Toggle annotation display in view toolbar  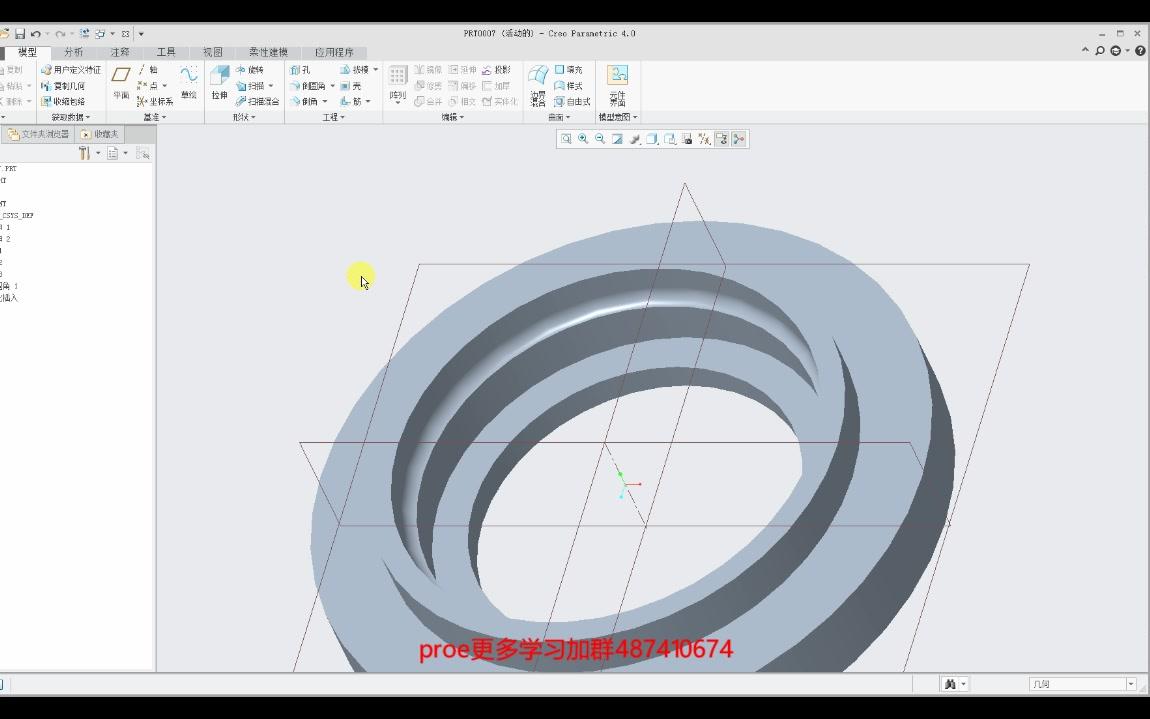(721, 139)
